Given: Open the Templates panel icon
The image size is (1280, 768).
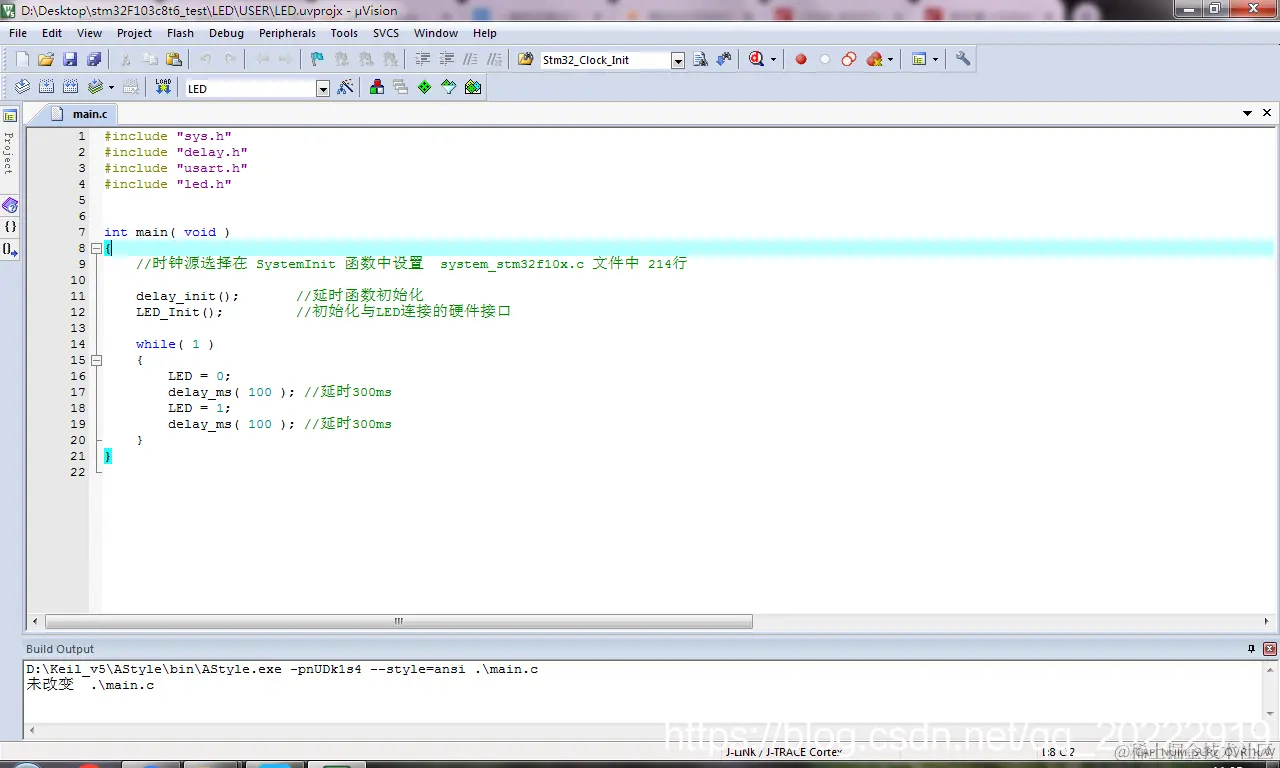Looking at the screenshot, I should [10, 250].
